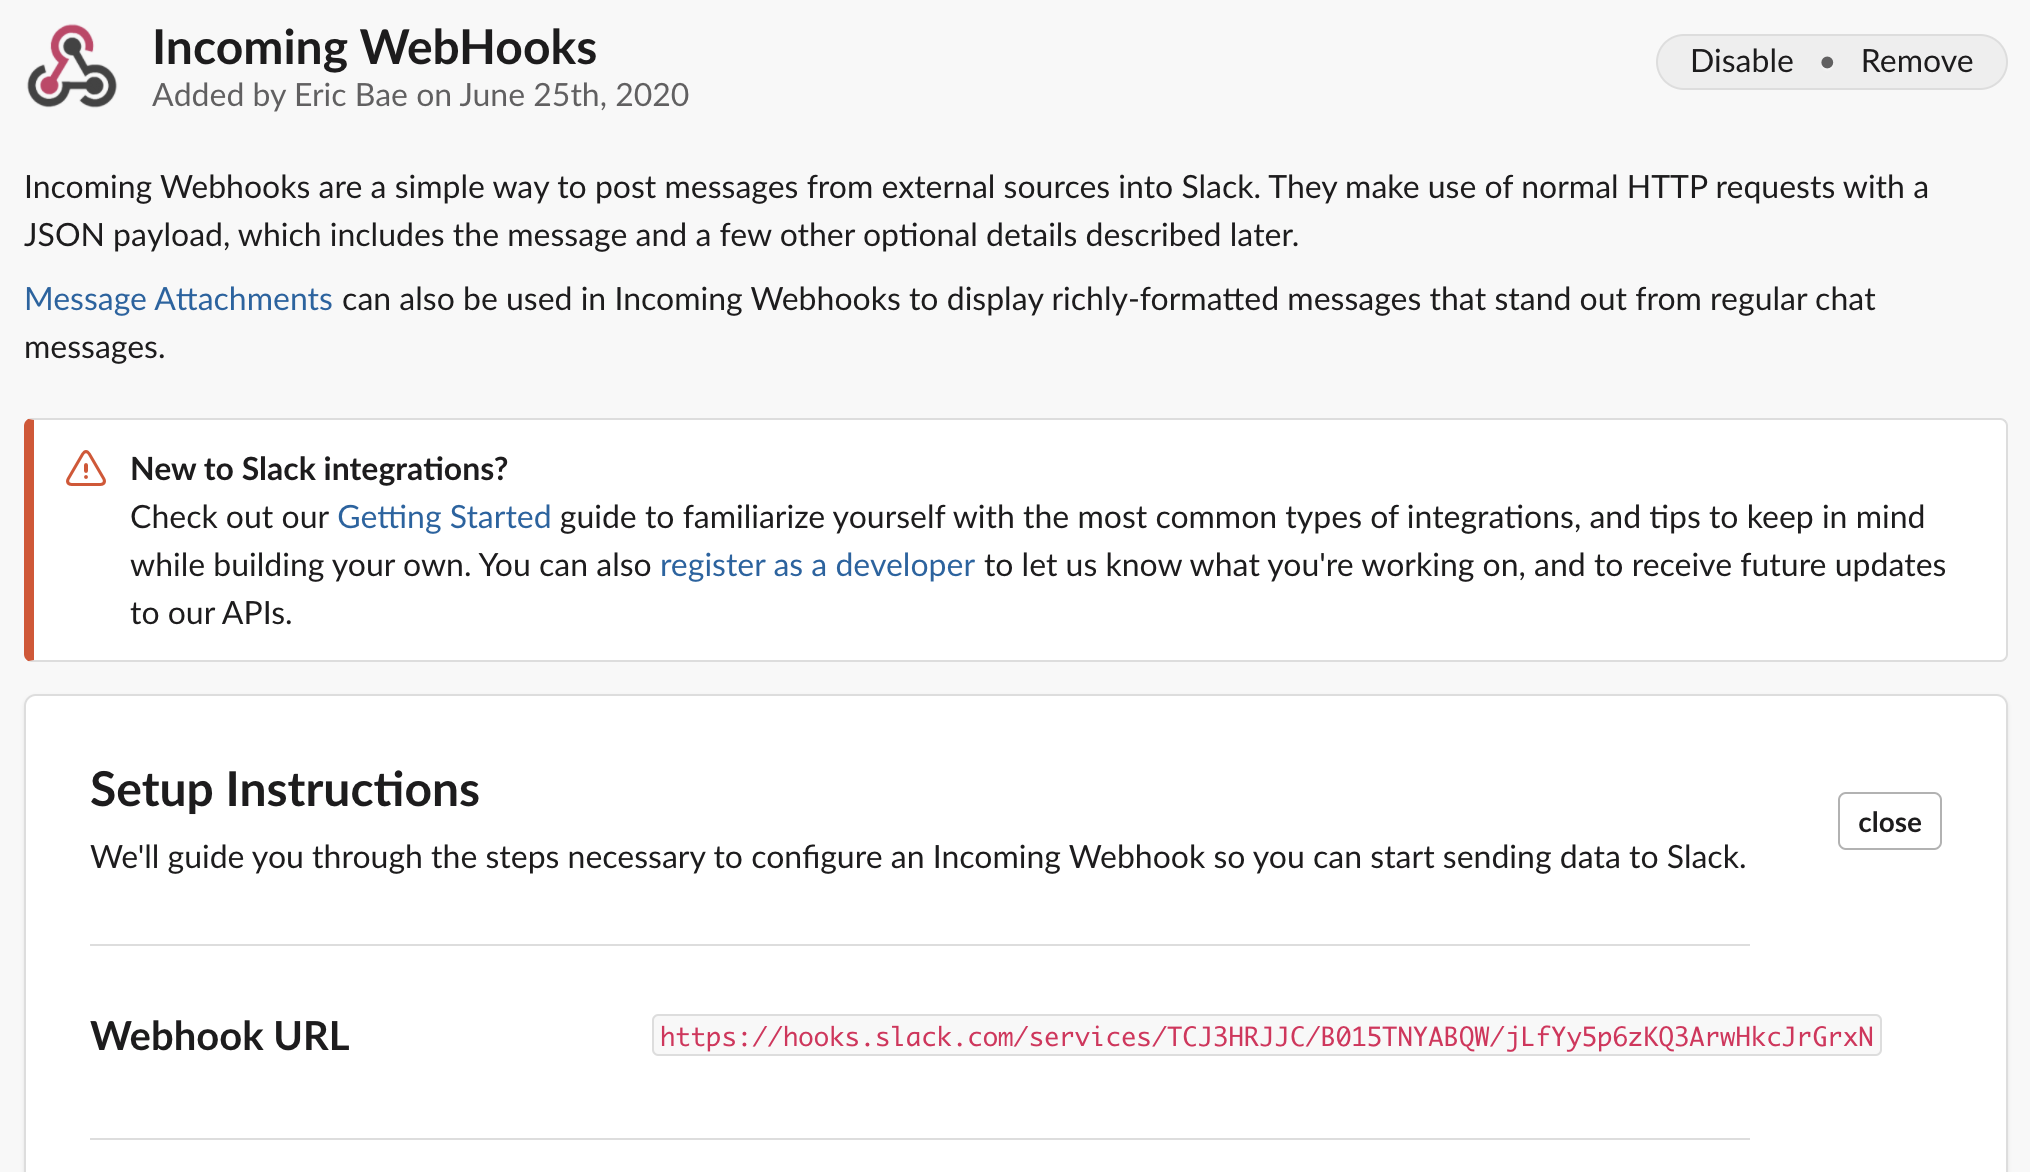
Task: Click the New to Slack integrations heading
Action: tap(319, 468)
